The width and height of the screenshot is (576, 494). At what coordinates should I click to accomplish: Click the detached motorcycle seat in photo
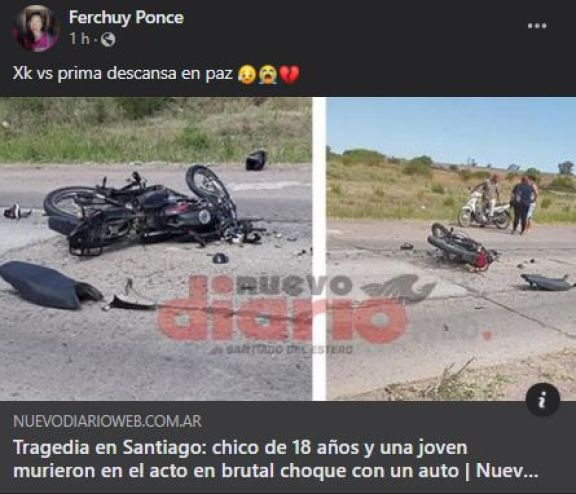pos(50,284)
